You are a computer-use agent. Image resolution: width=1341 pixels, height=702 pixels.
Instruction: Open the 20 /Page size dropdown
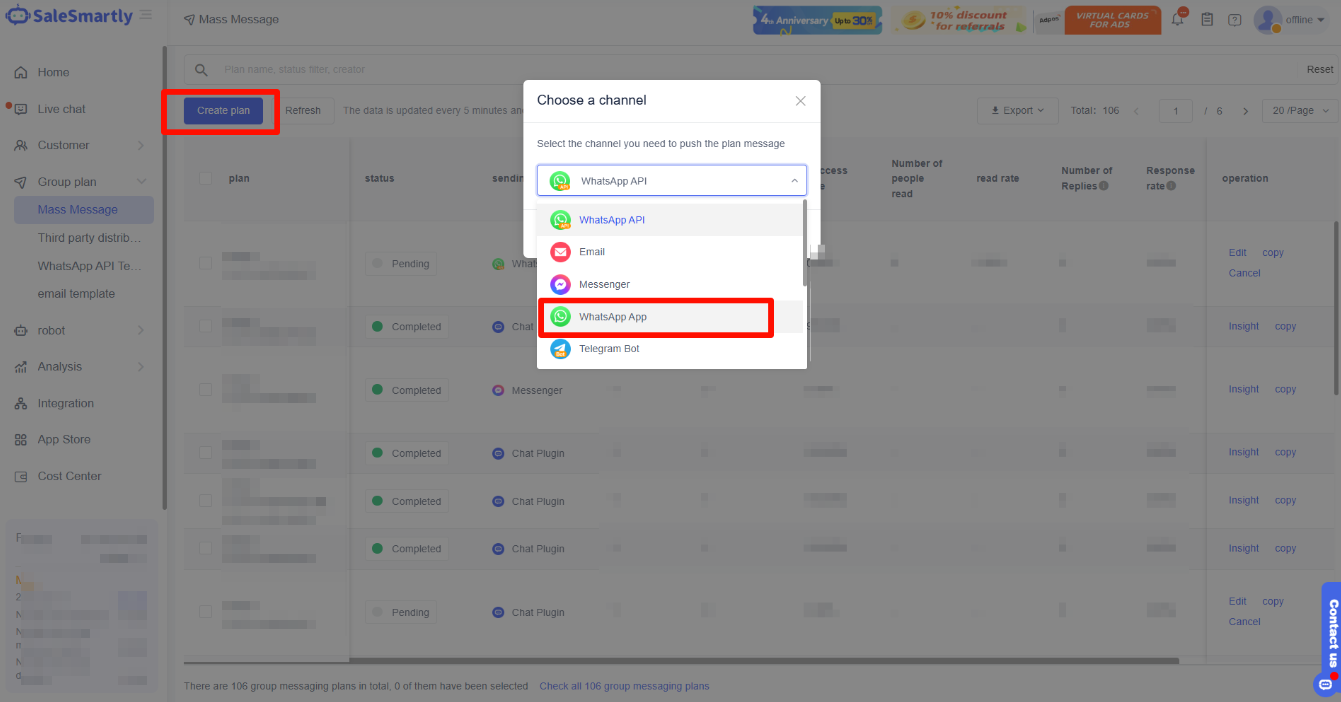point(1299,110)
